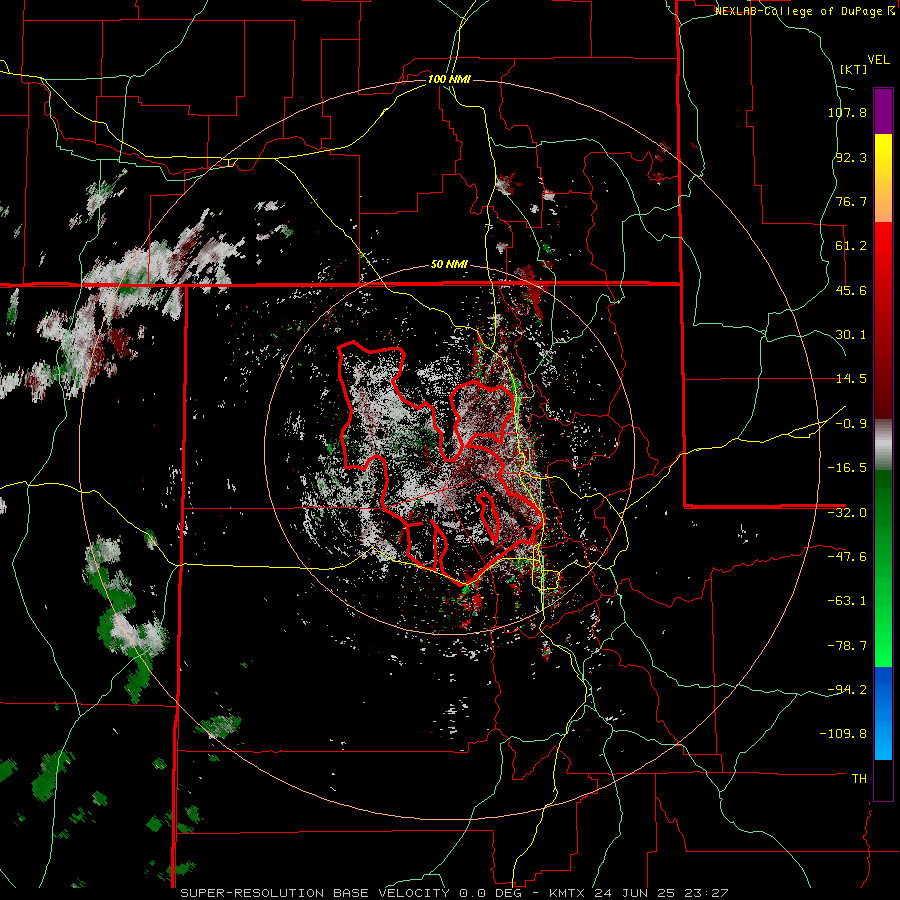The height and width of the screenshot is (900, 900).
Task: Select the 107.8 value on velocity scale
Action: tap(847, 112)
